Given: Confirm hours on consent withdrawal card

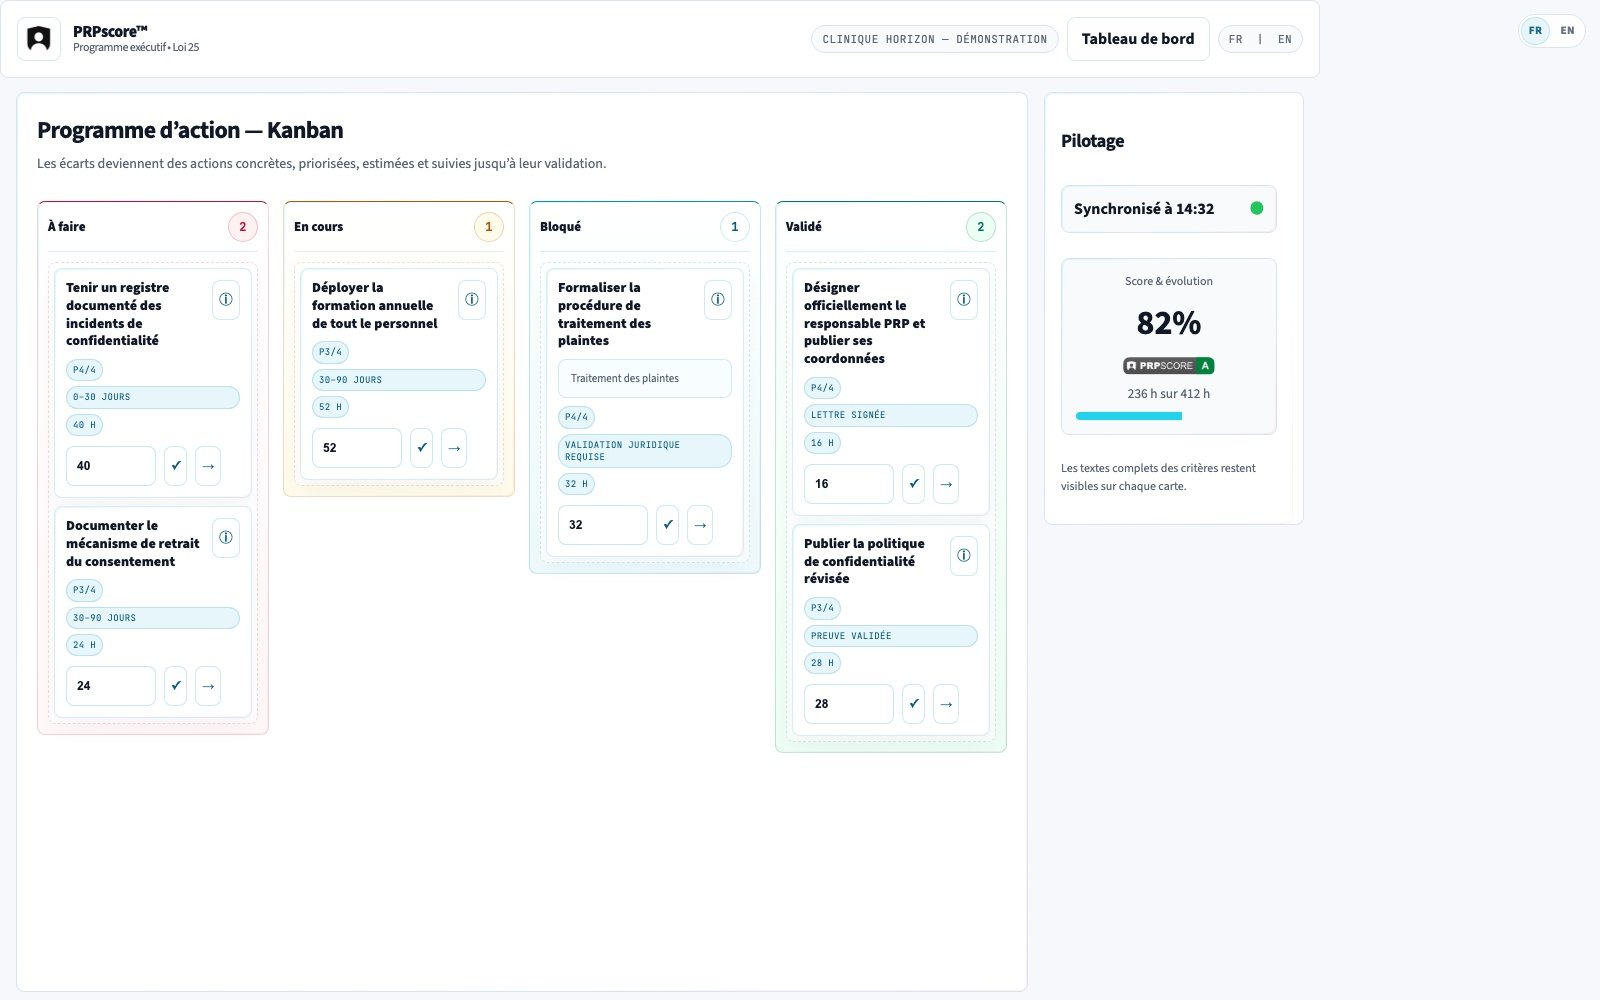Looking at the screenshot, I should point(176,686).
